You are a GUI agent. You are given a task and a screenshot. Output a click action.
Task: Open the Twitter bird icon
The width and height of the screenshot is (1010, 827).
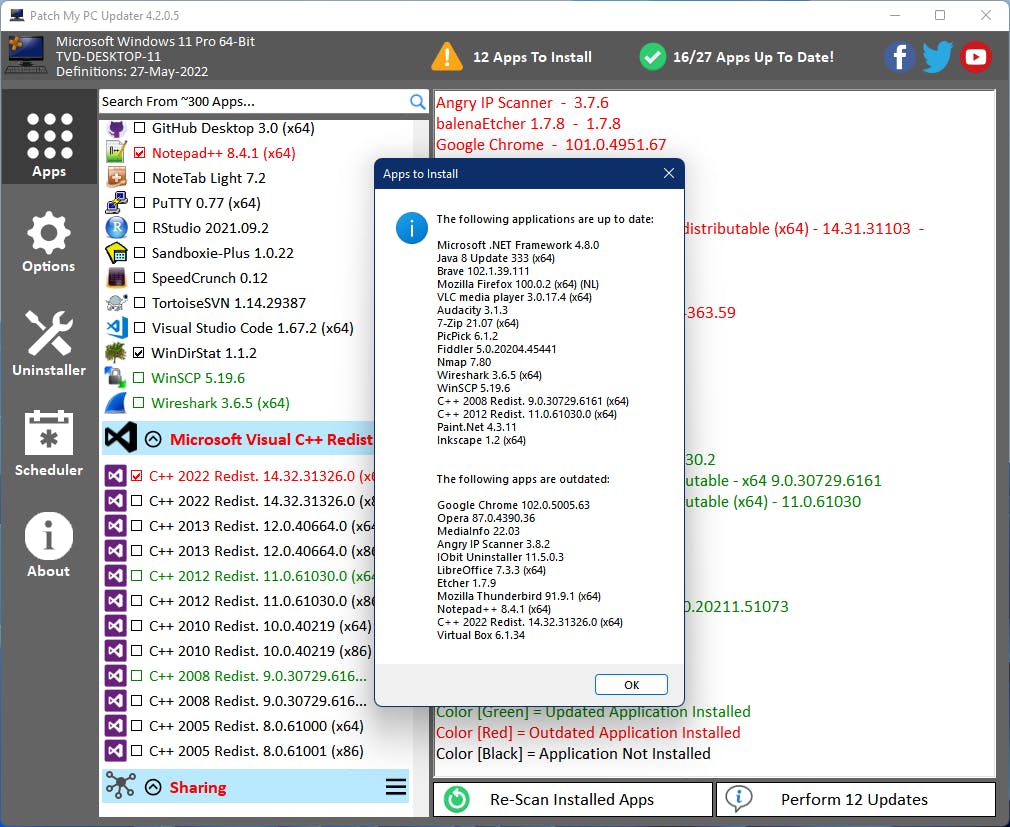(937, 57)
